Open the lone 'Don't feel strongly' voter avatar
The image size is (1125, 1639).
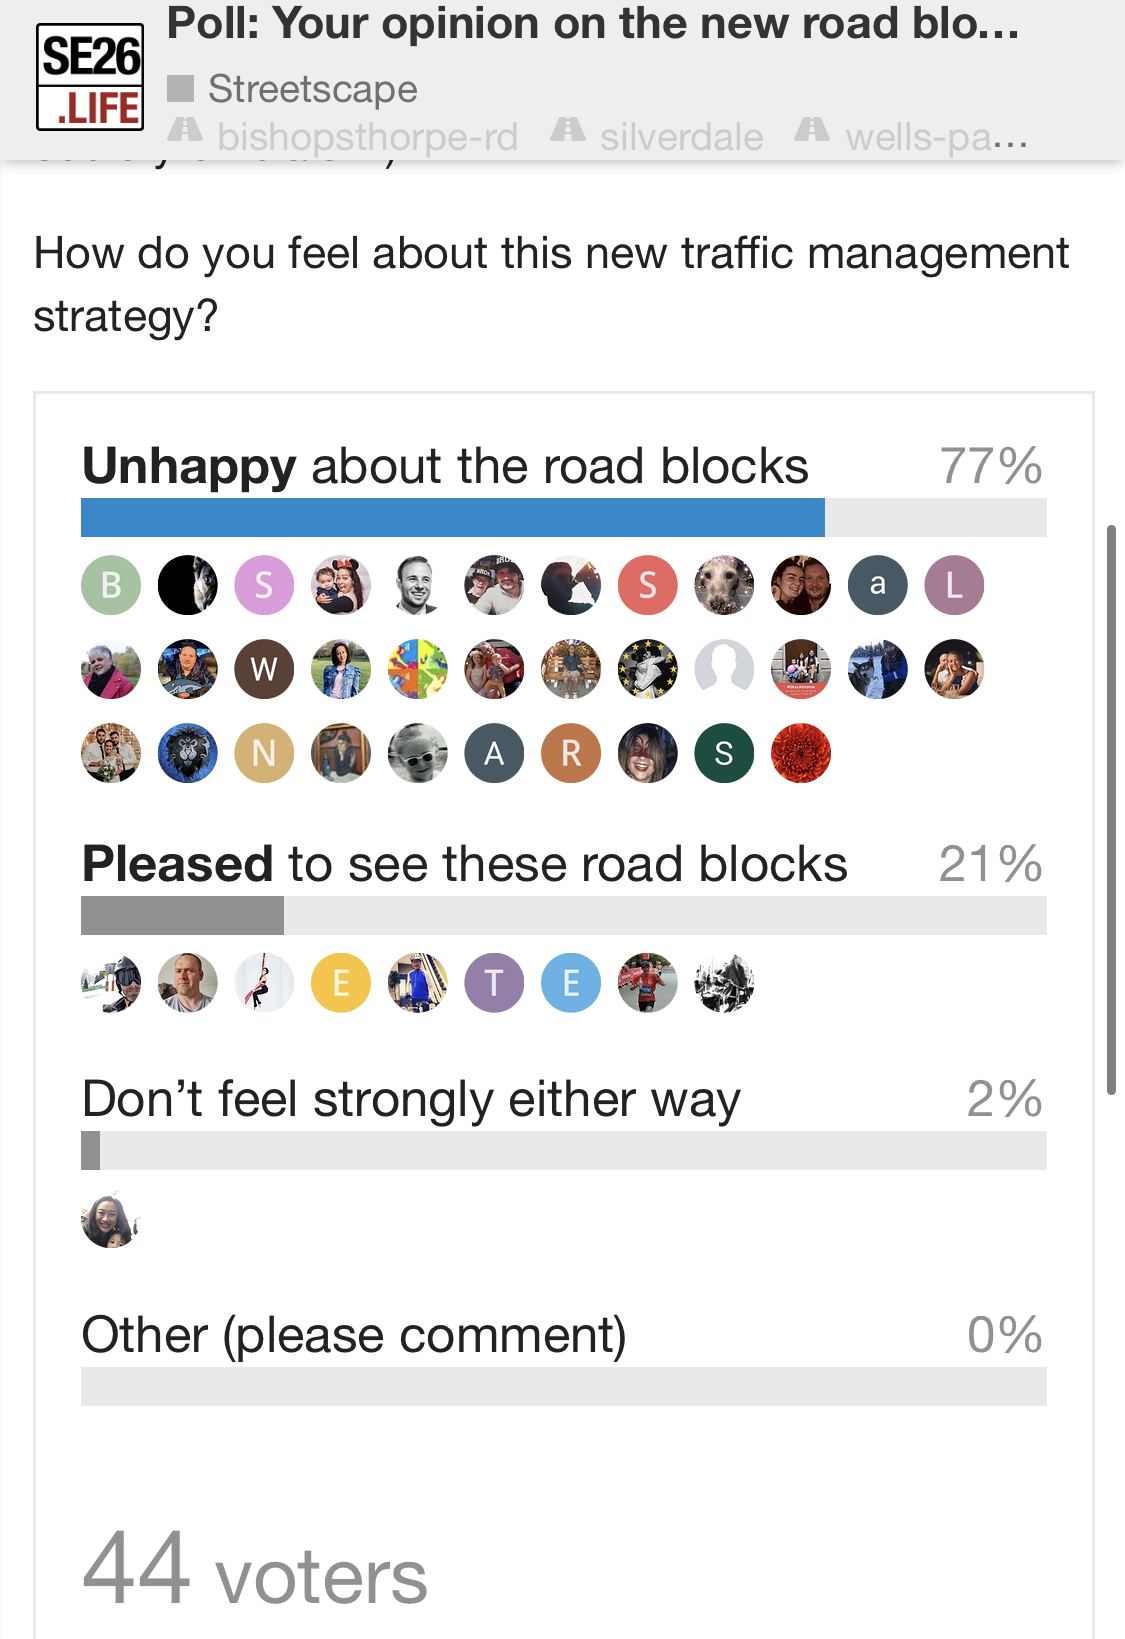[111, 1219]
